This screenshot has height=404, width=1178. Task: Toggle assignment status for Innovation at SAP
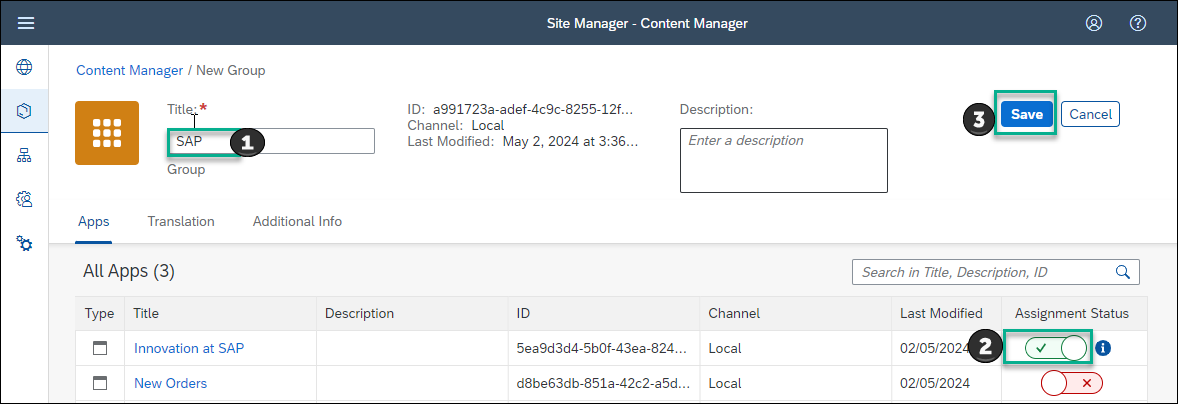tap(1056, 348)
